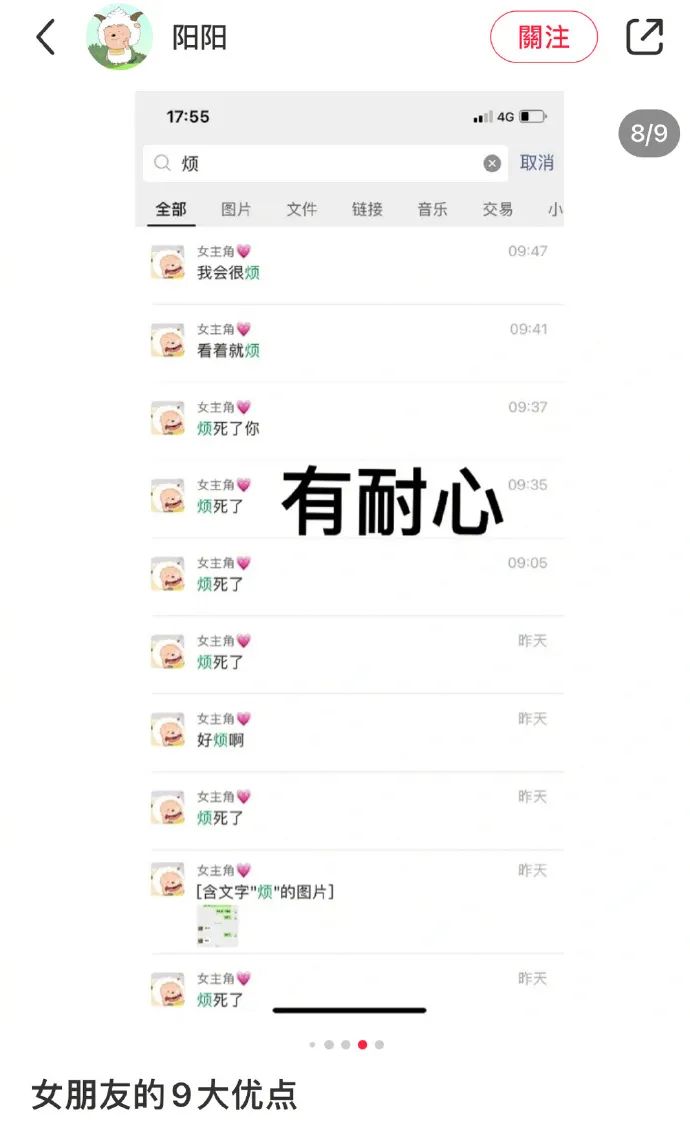The width and height of the screenshot is (690, 1128).
Task: Tap the back arrow icon
Action: coord(45,37)
